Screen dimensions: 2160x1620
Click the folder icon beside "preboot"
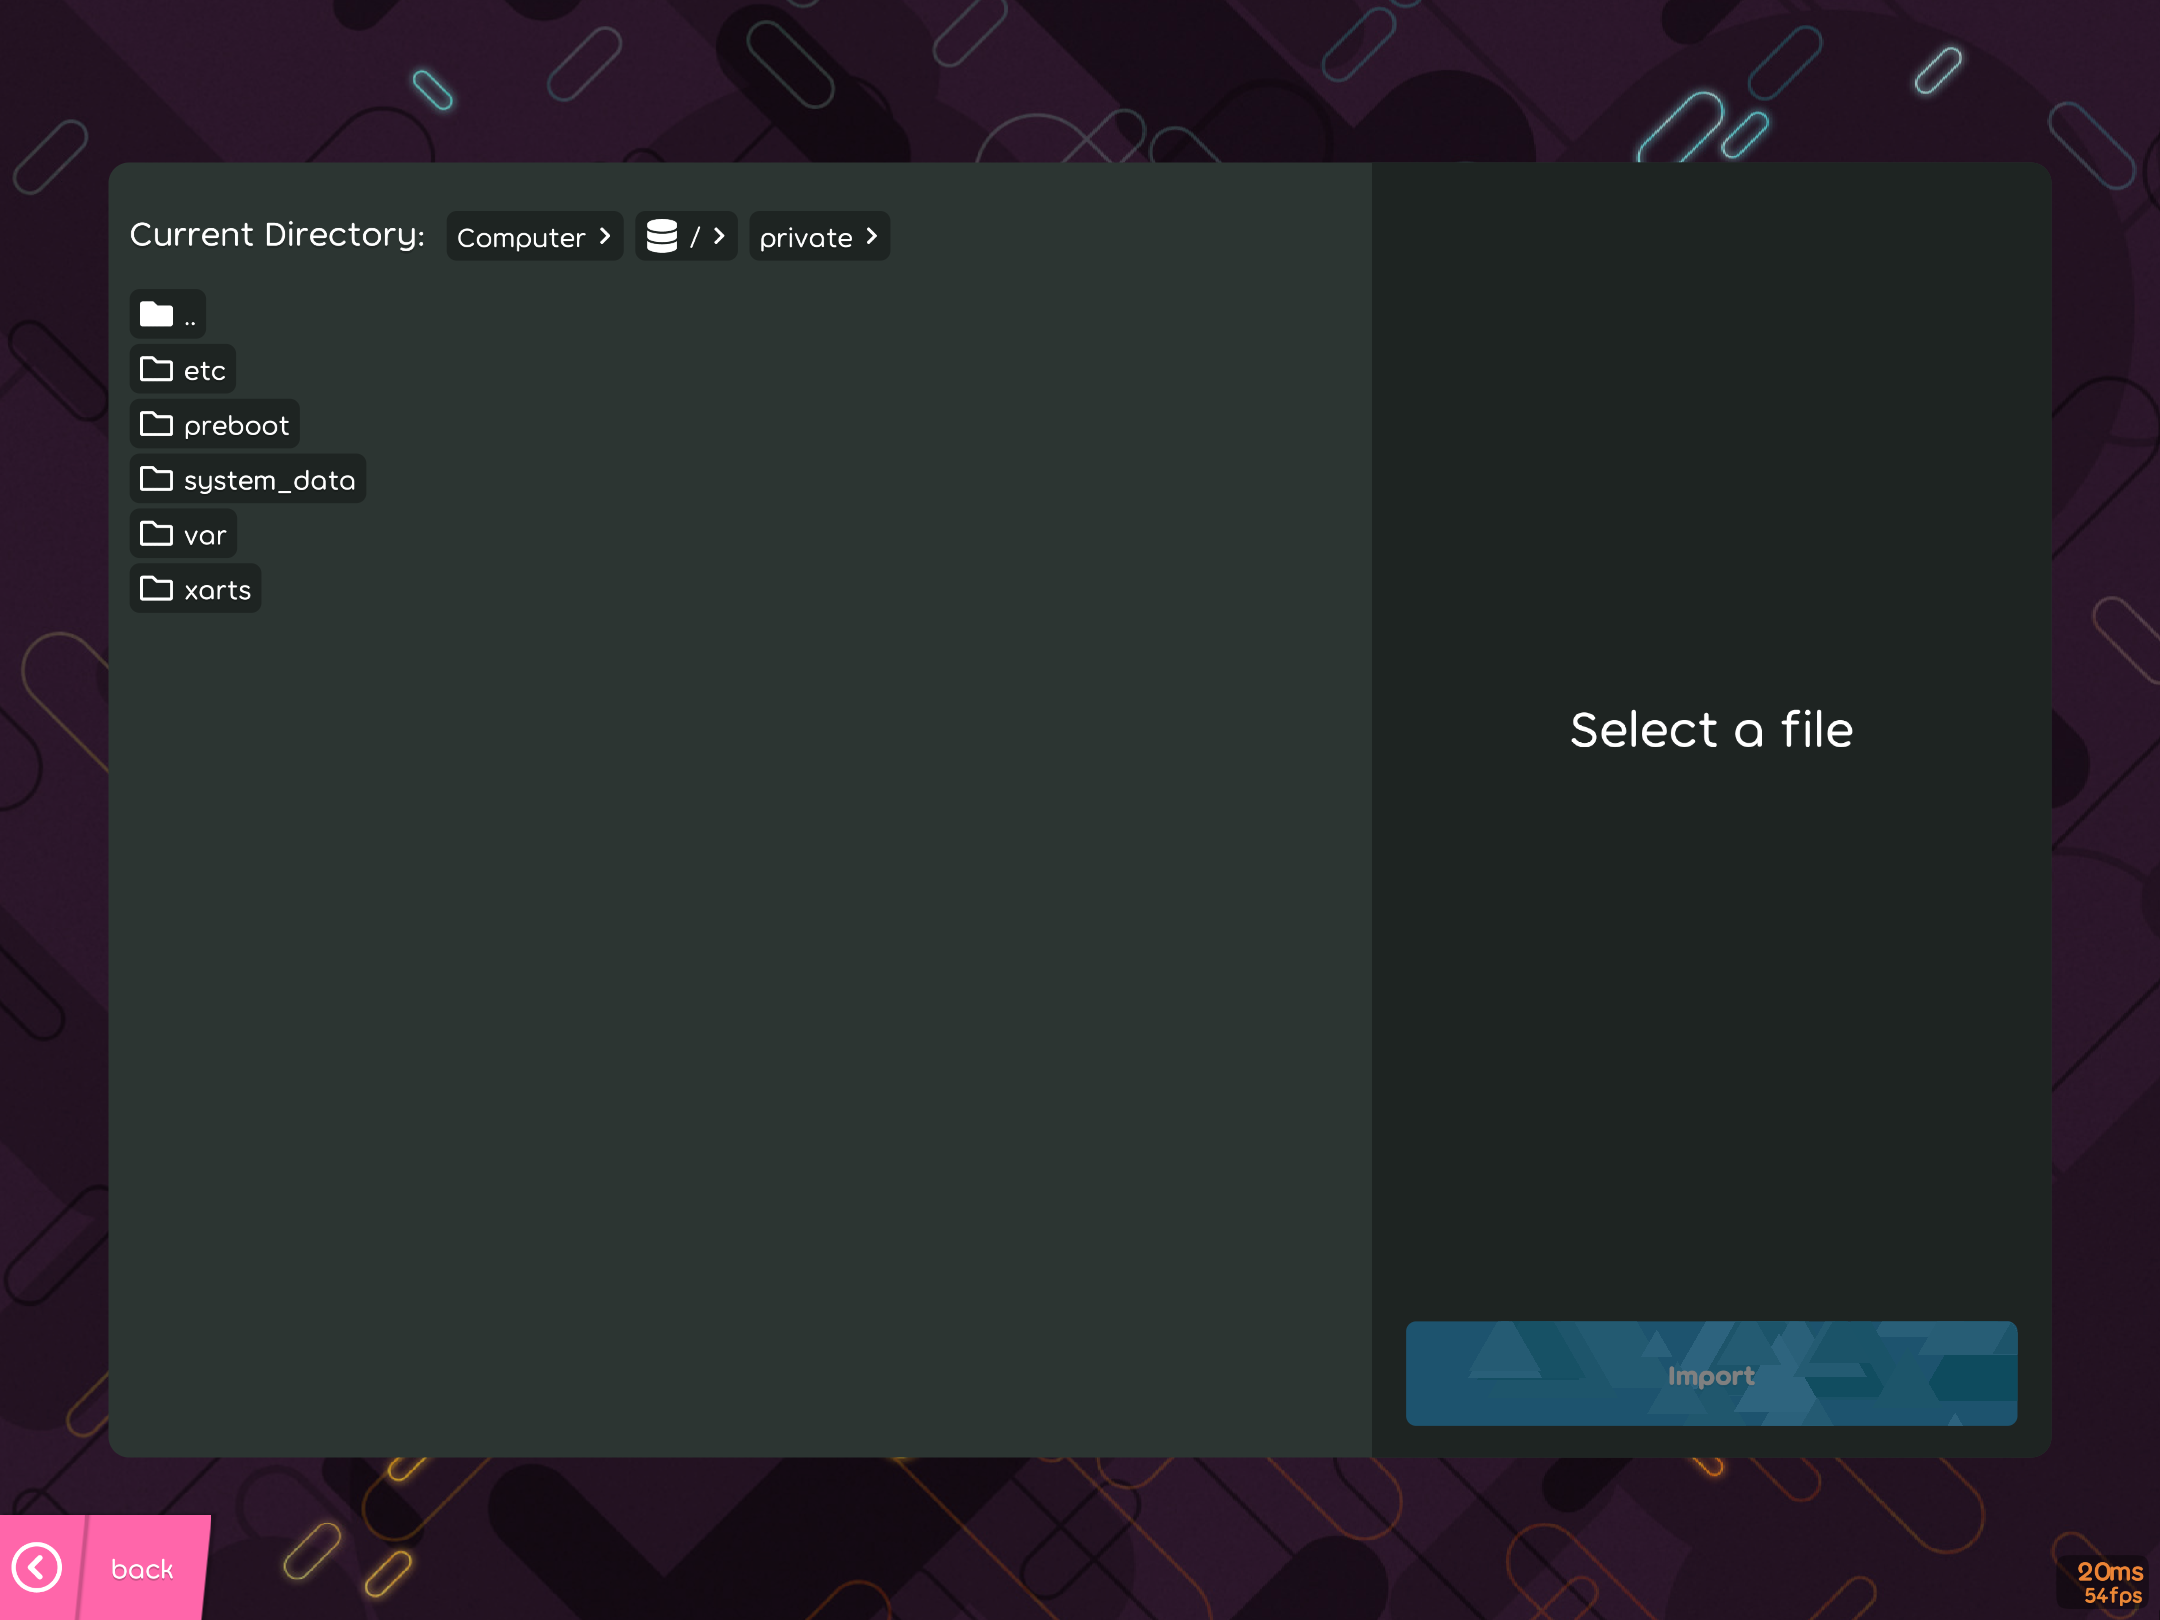click(157, 424)
